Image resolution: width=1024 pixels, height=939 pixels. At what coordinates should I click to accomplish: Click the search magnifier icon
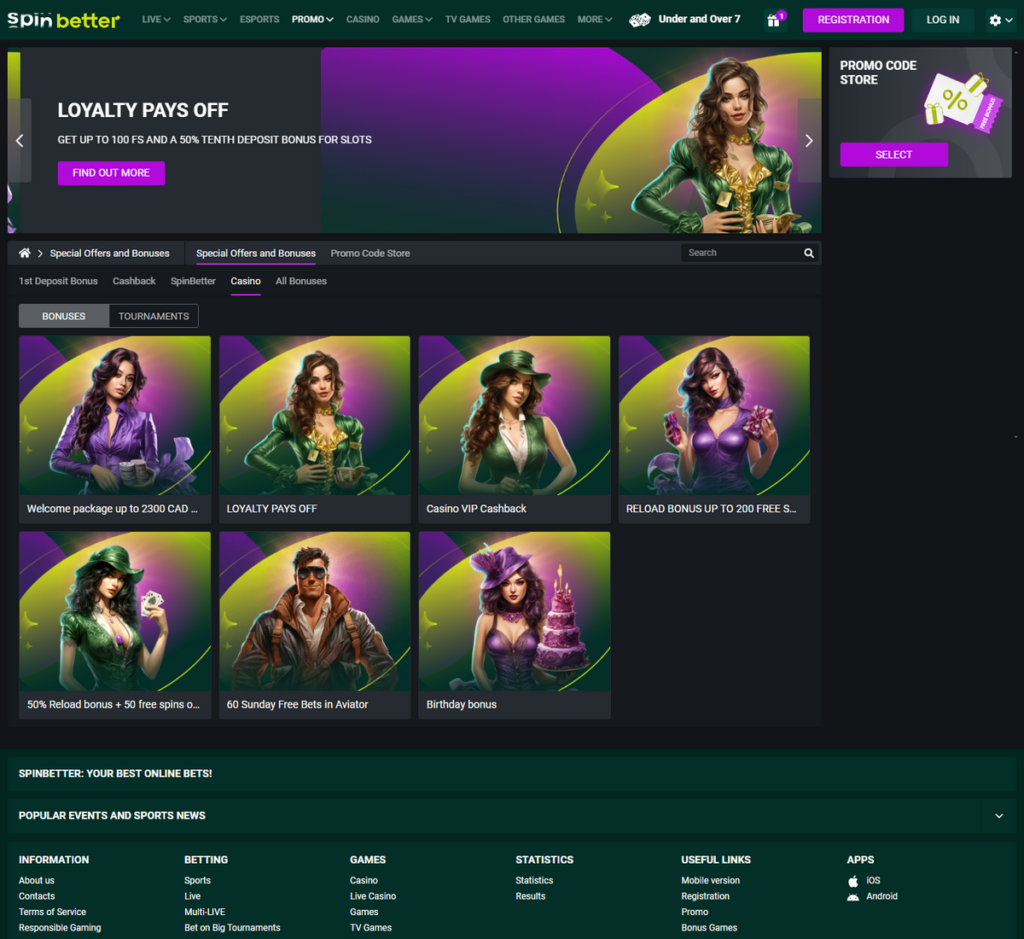(x=808, y=253)
